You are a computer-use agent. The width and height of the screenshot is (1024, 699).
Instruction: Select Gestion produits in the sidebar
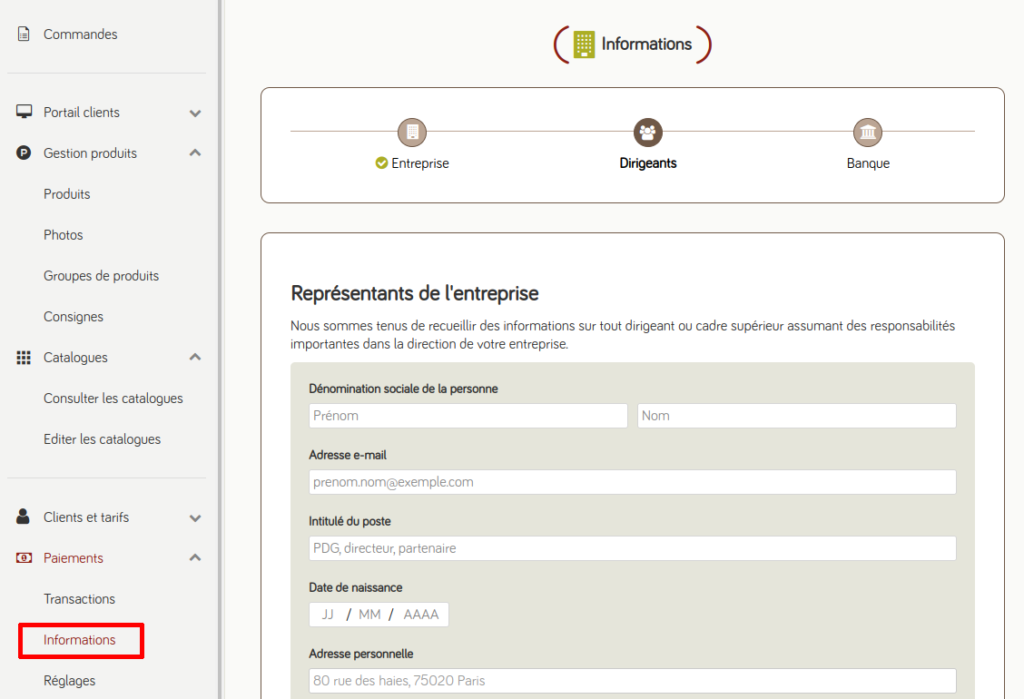(x=90, y=153)
